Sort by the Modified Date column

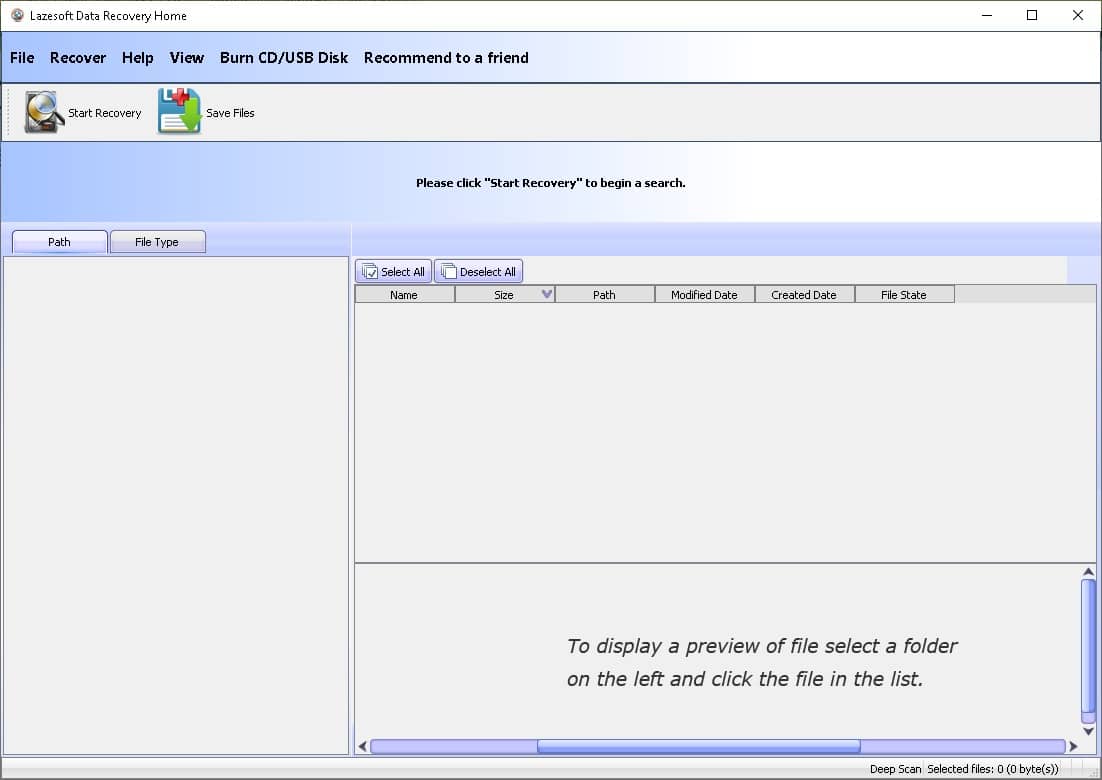tap(704, 294)
